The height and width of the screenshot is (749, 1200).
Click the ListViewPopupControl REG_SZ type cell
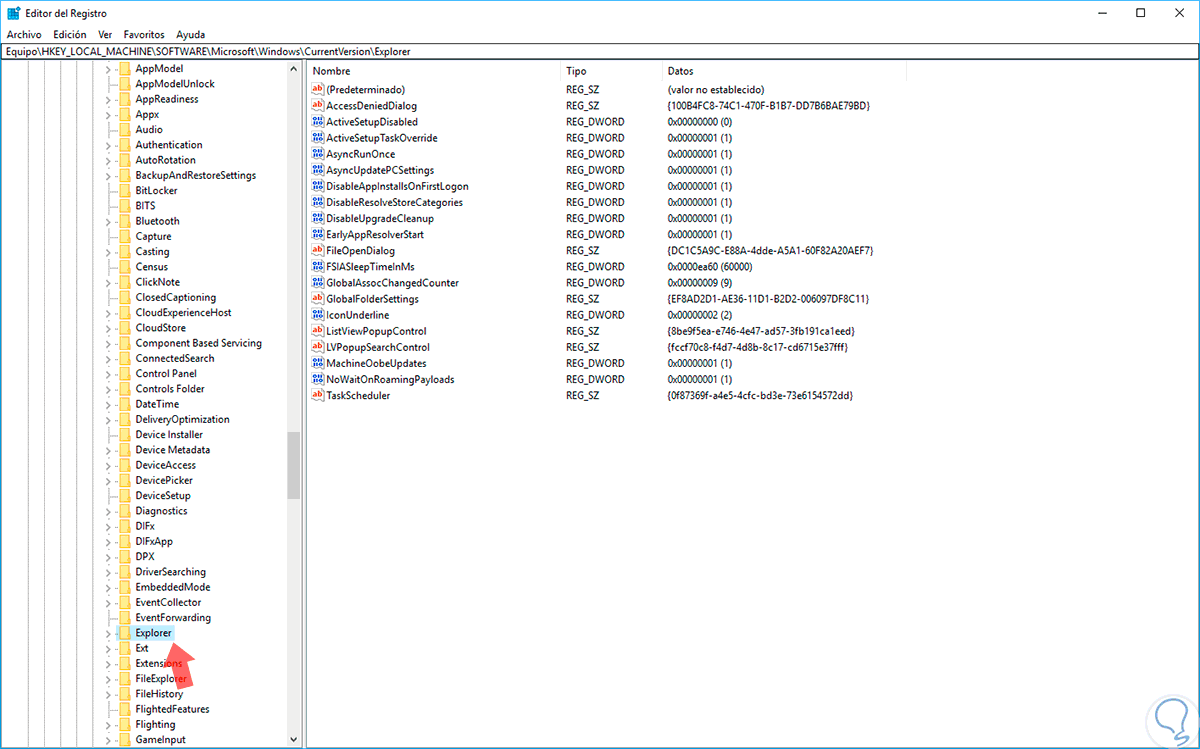581,331
